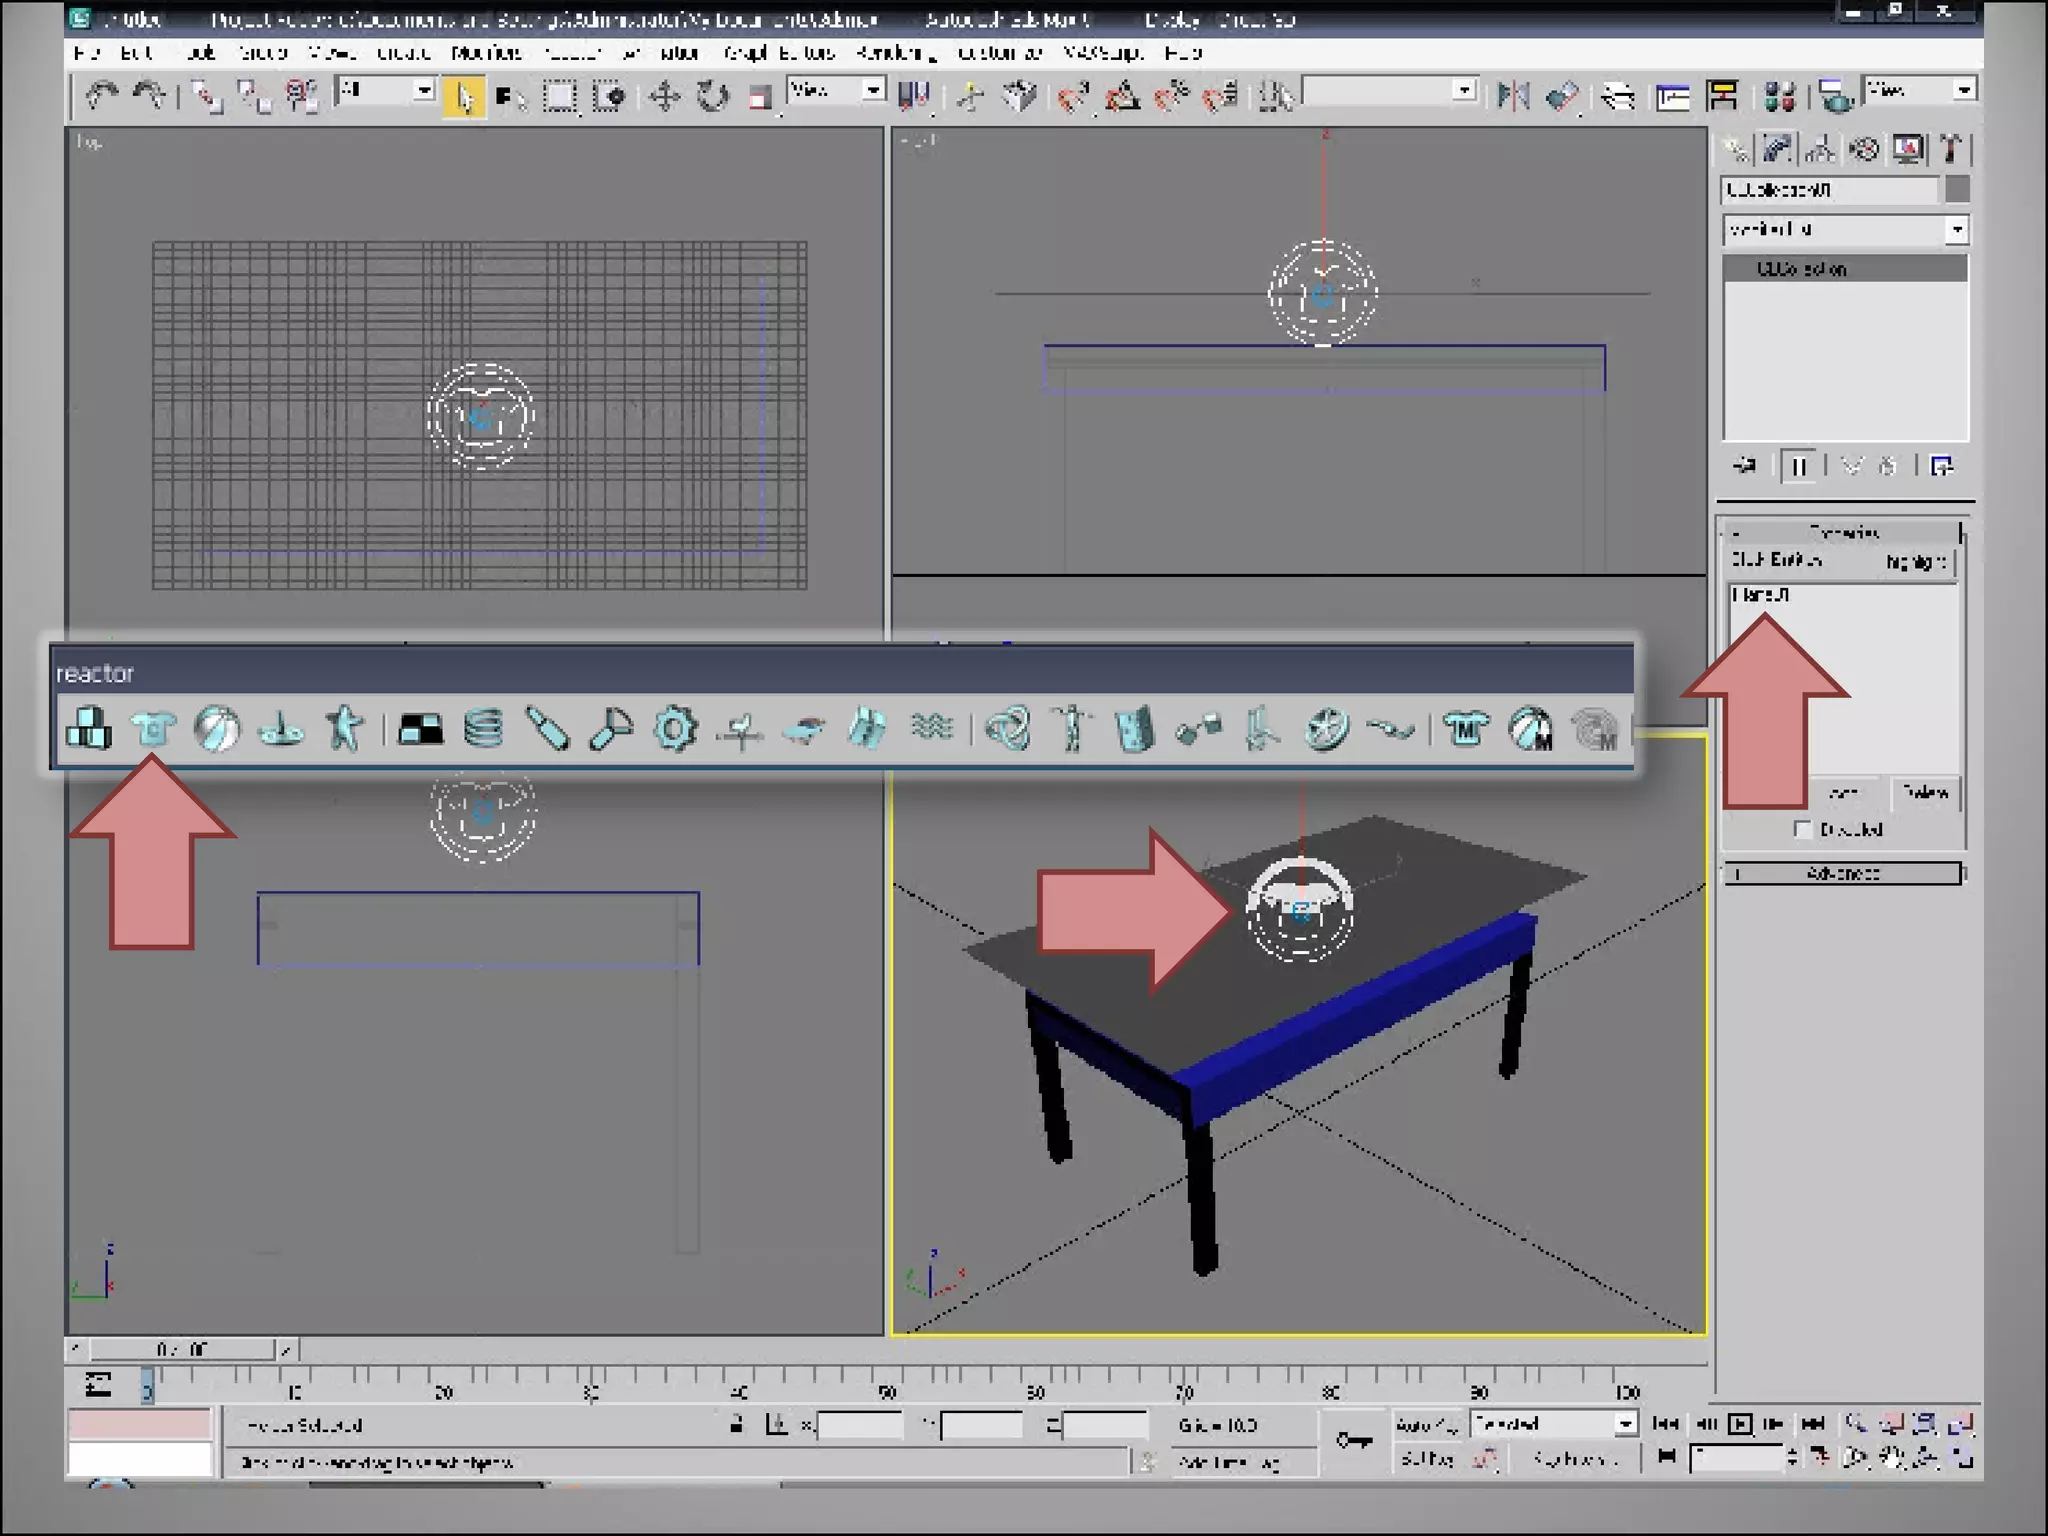
Task: Toggle Spinner Snap in main toolbar
Action: 1221,96
